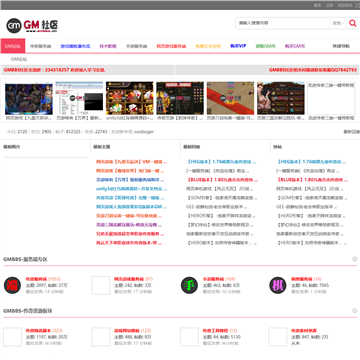Open the GOM引擎 post in 最新回复

click(x=222, y=198)
